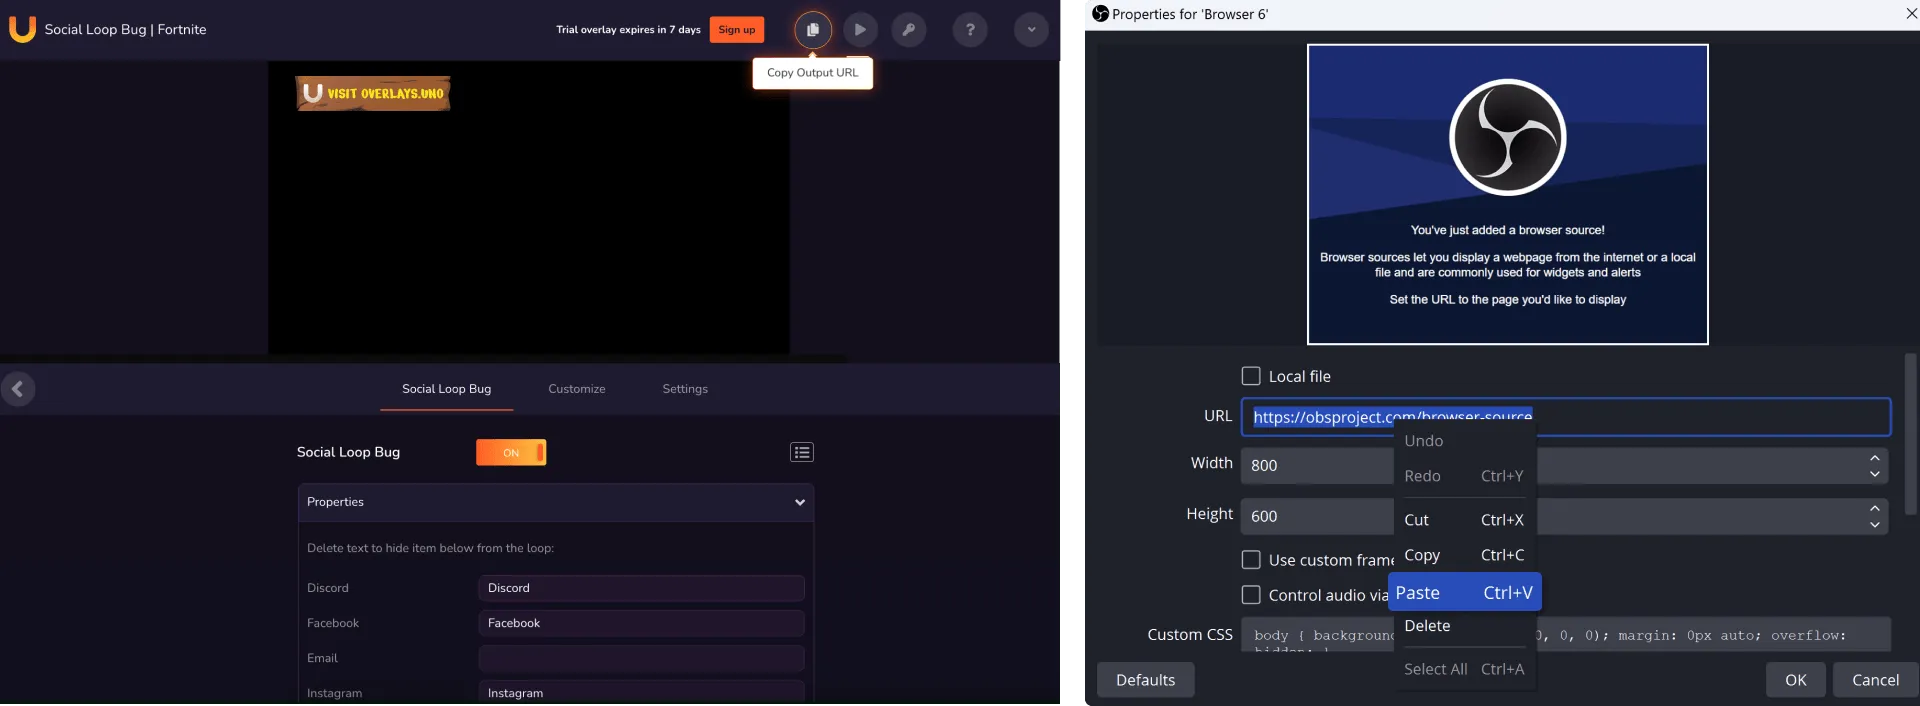Choose Delete from the context menu
Viewport: 1920px width, 706px height.
(1465, 626)
